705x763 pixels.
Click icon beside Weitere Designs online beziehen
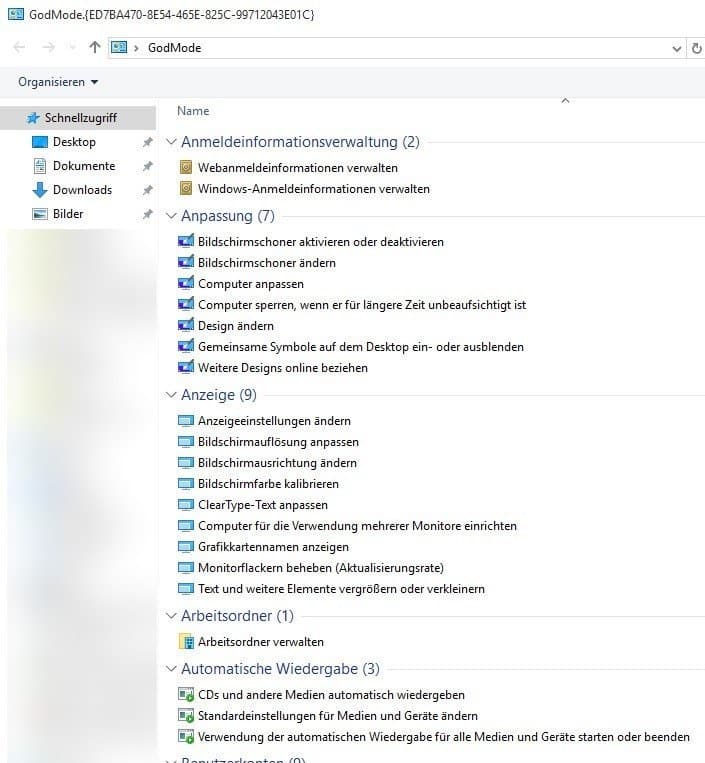click(186, 367)
